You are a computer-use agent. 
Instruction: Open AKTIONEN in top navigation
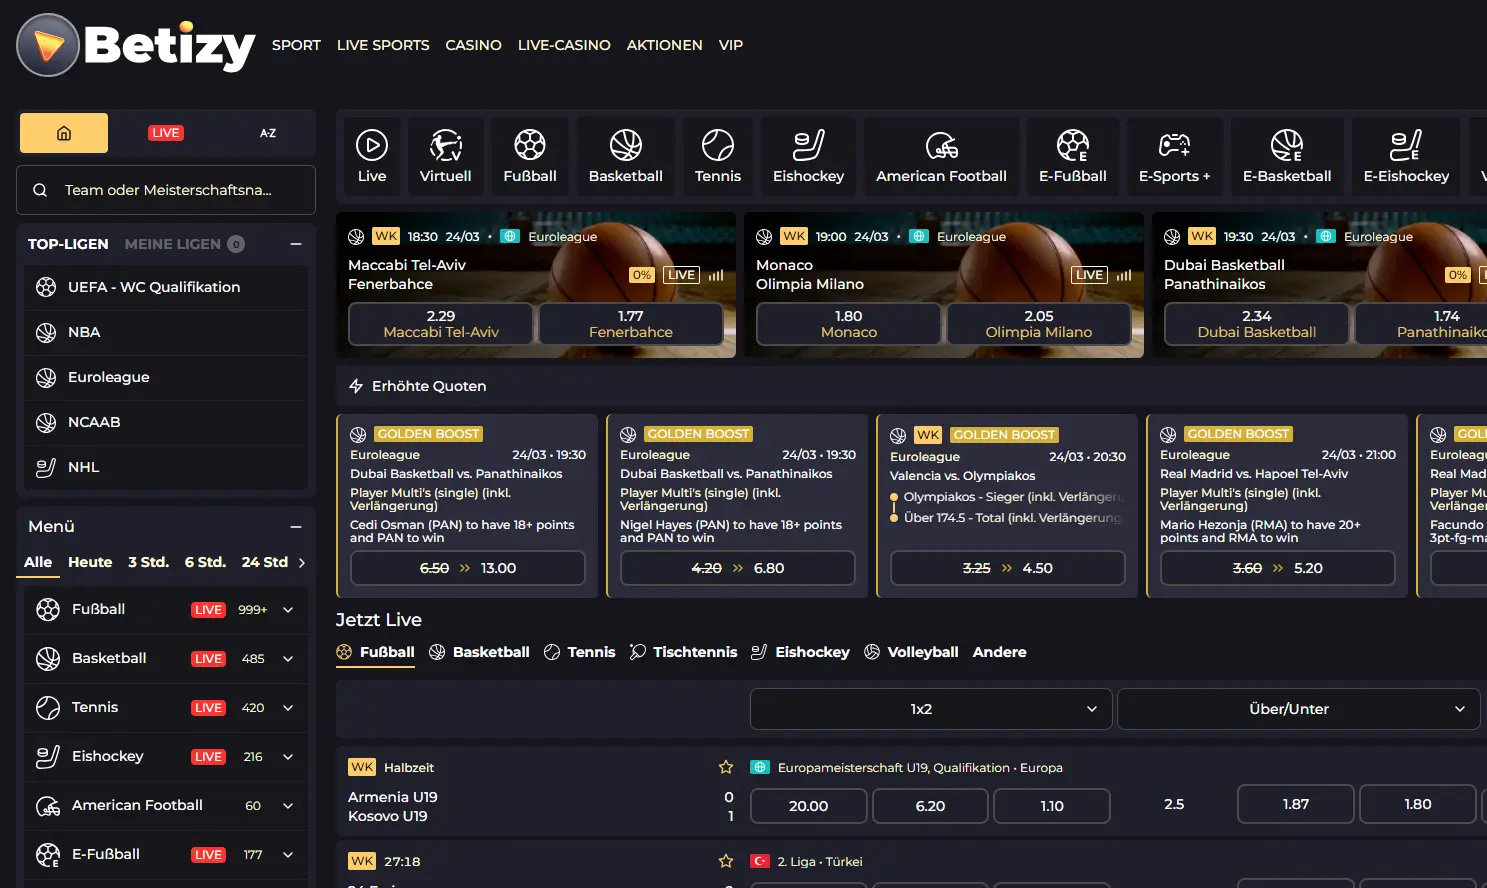tap(664, 45)
